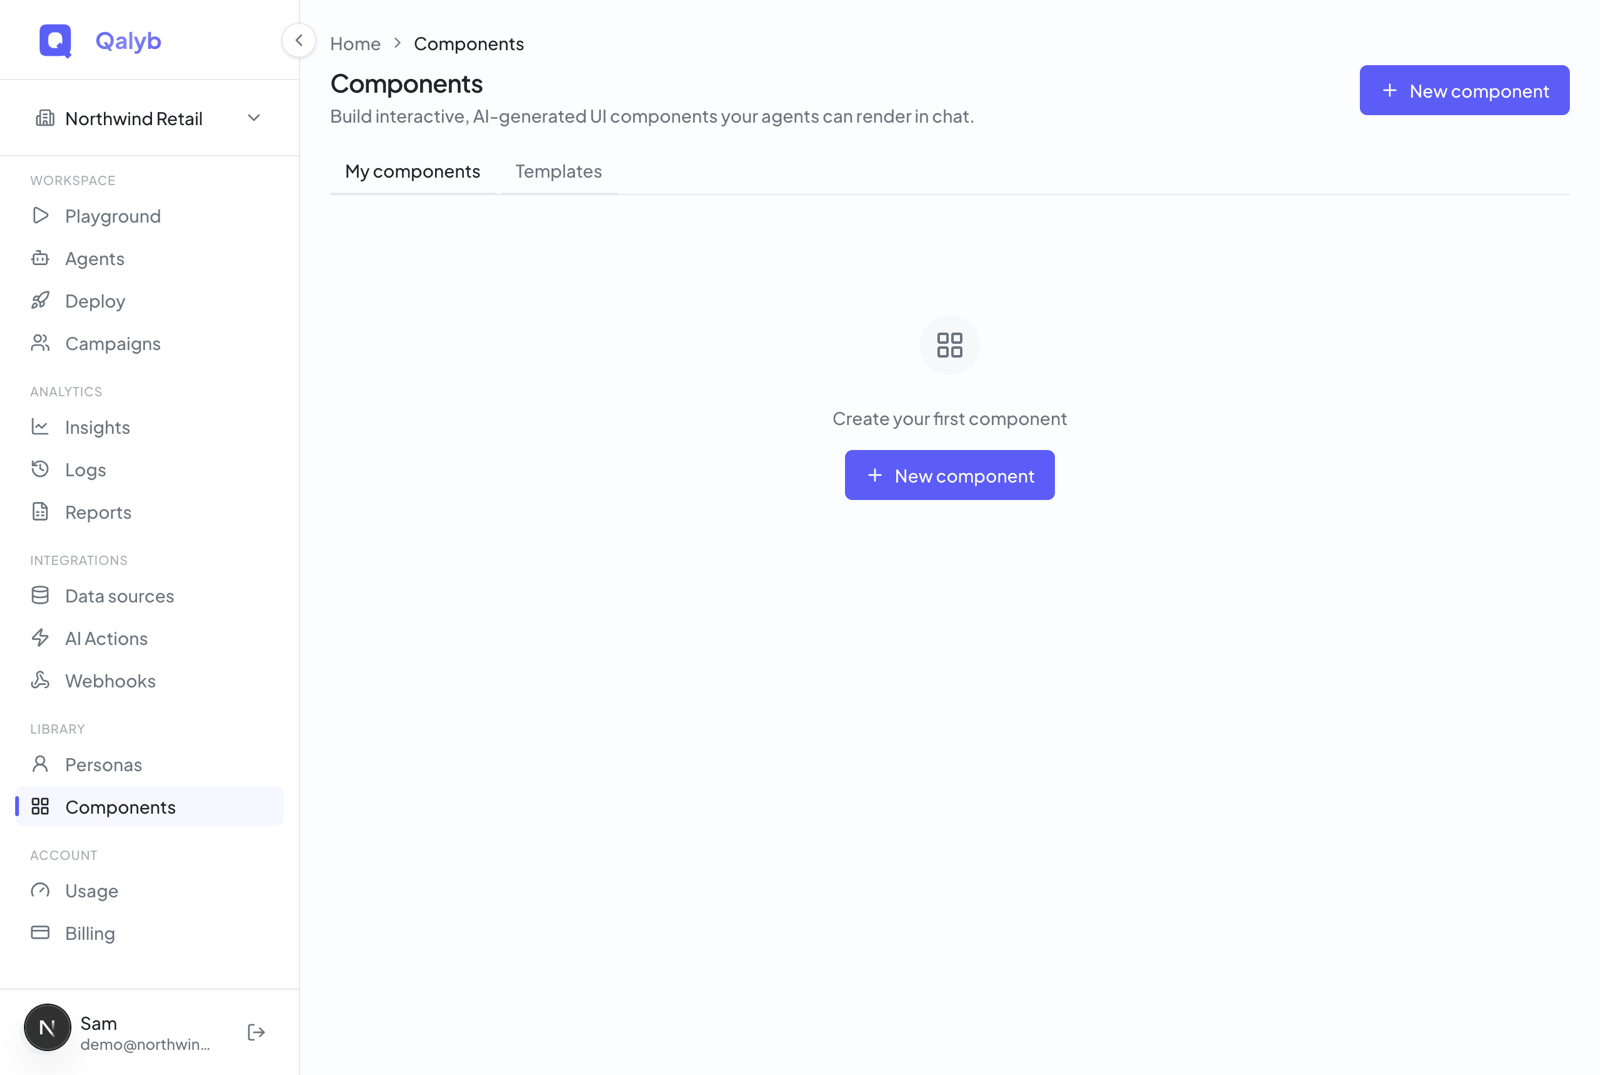Click the Qalyb brand name
Image resolution: width=1600 pixels, height=1075 pixels.
(128, 41)
